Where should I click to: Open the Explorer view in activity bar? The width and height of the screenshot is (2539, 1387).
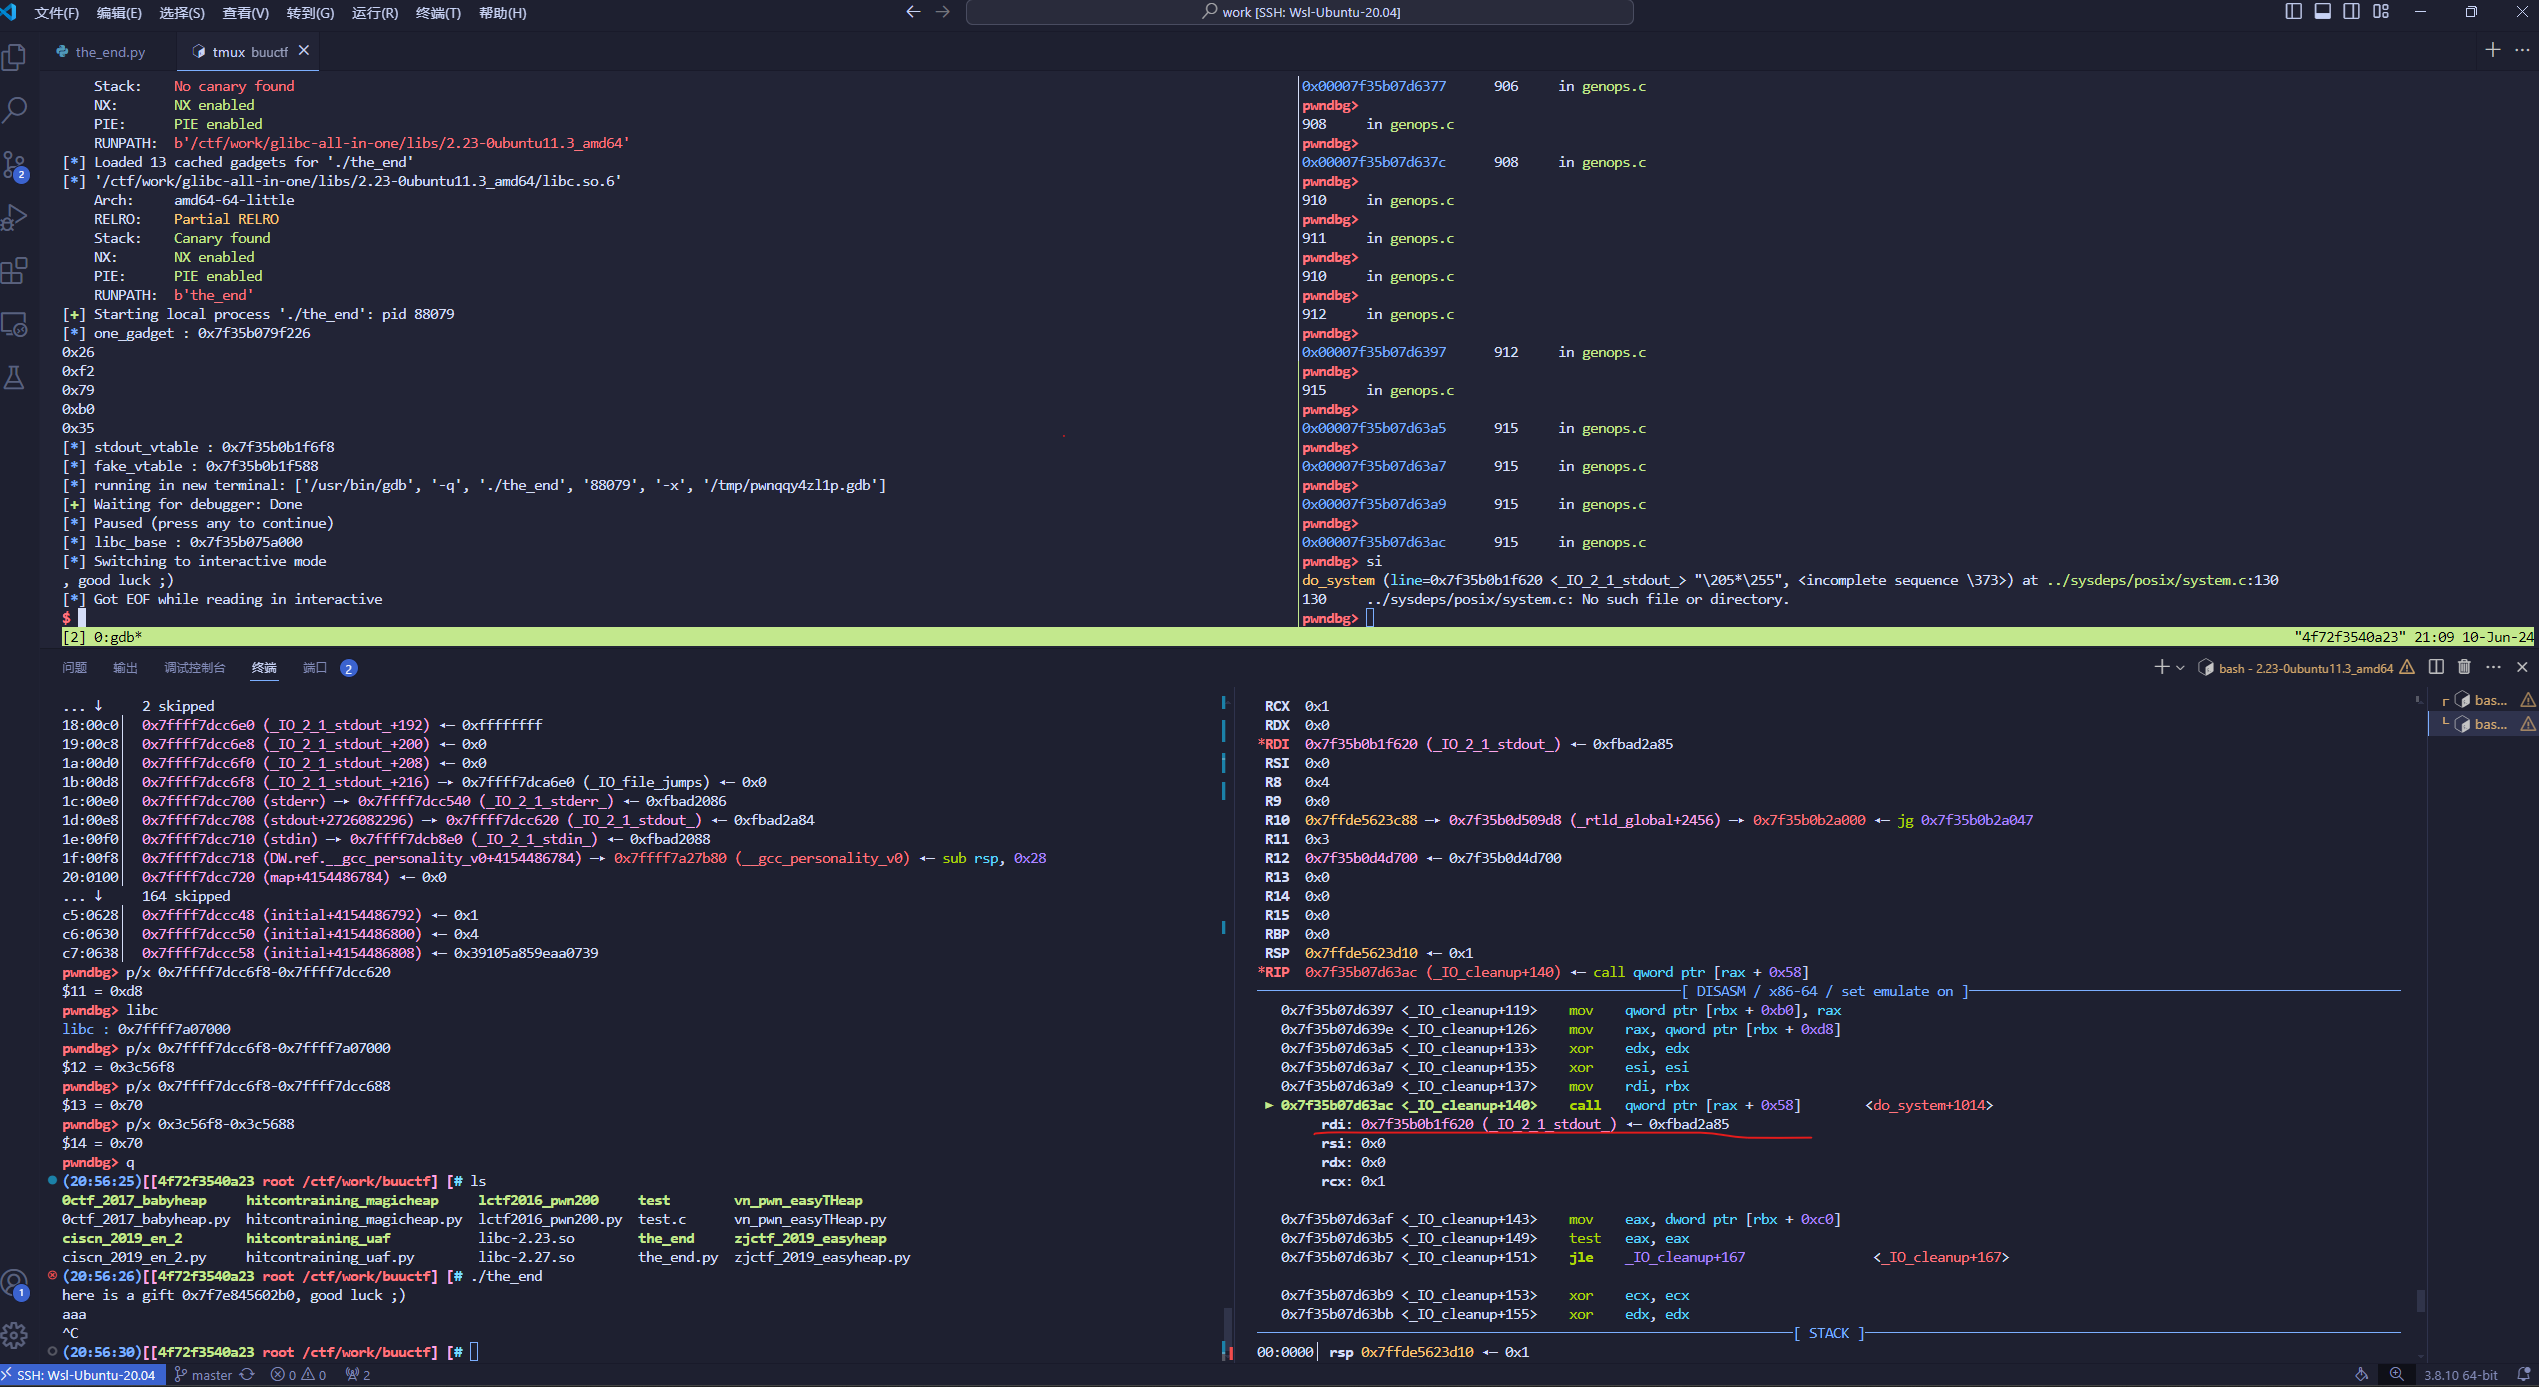15,57
